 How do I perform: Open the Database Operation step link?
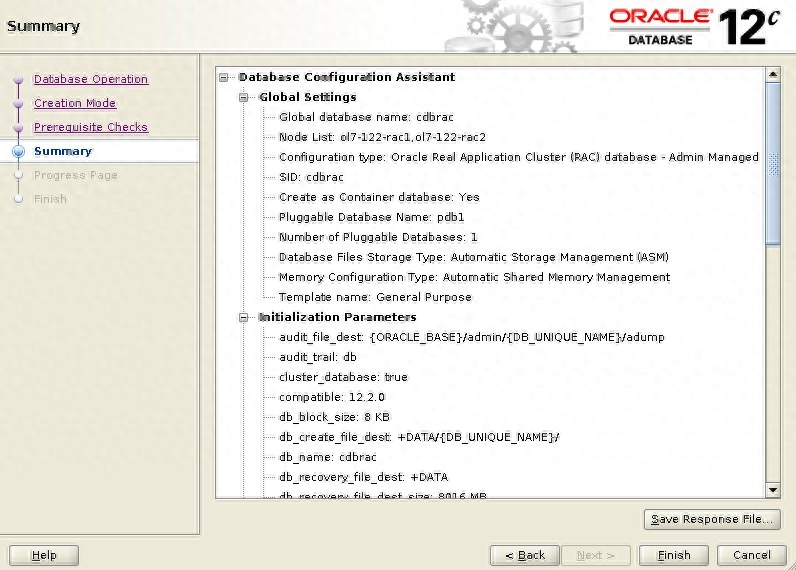pos(91,79)
